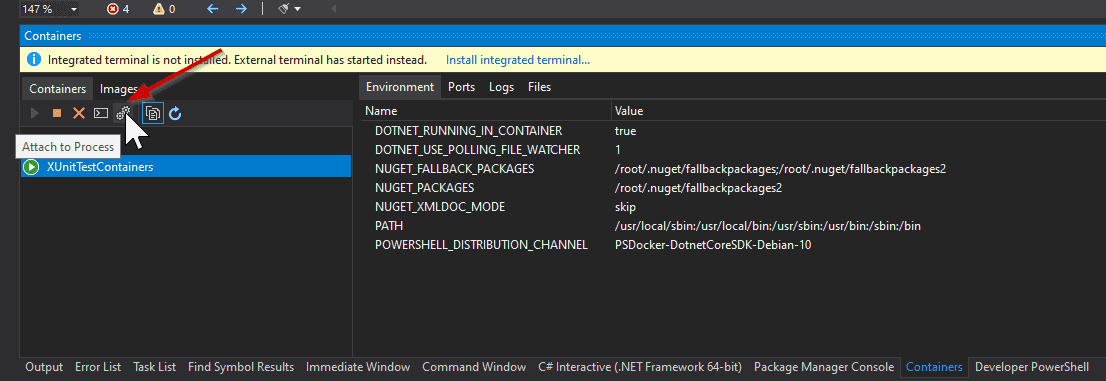Open a terminal window for the container

point(101,113)
